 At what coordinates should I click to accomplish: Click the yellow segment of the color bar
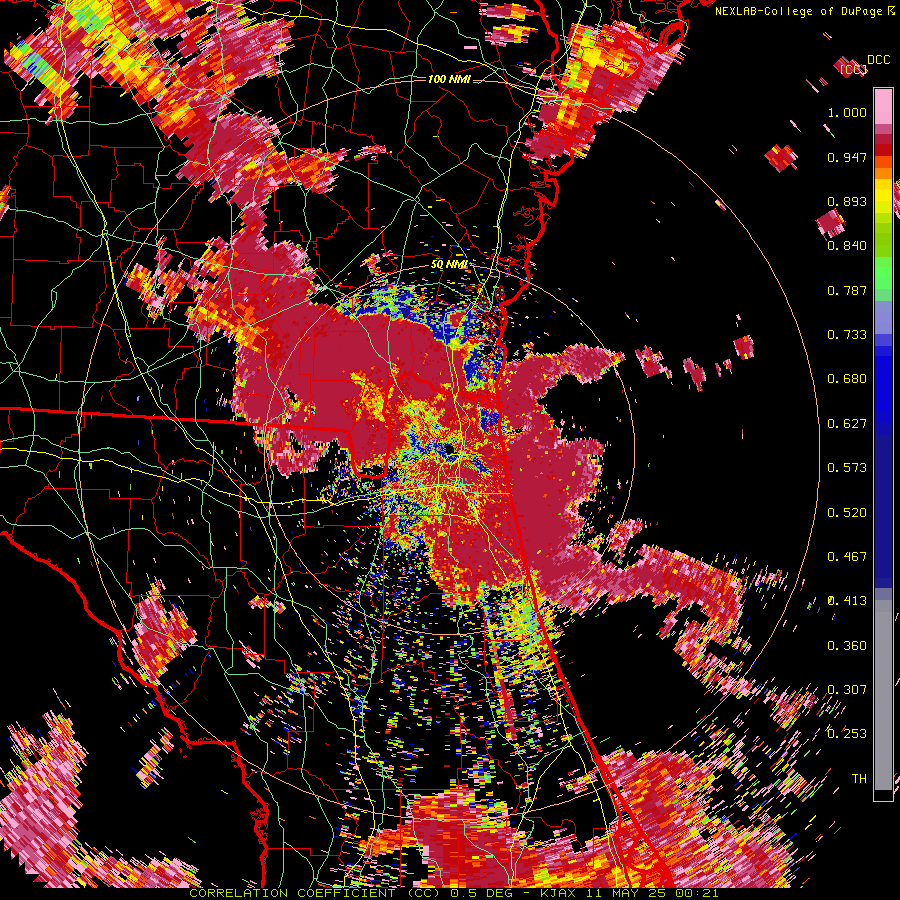click(883, 196)
